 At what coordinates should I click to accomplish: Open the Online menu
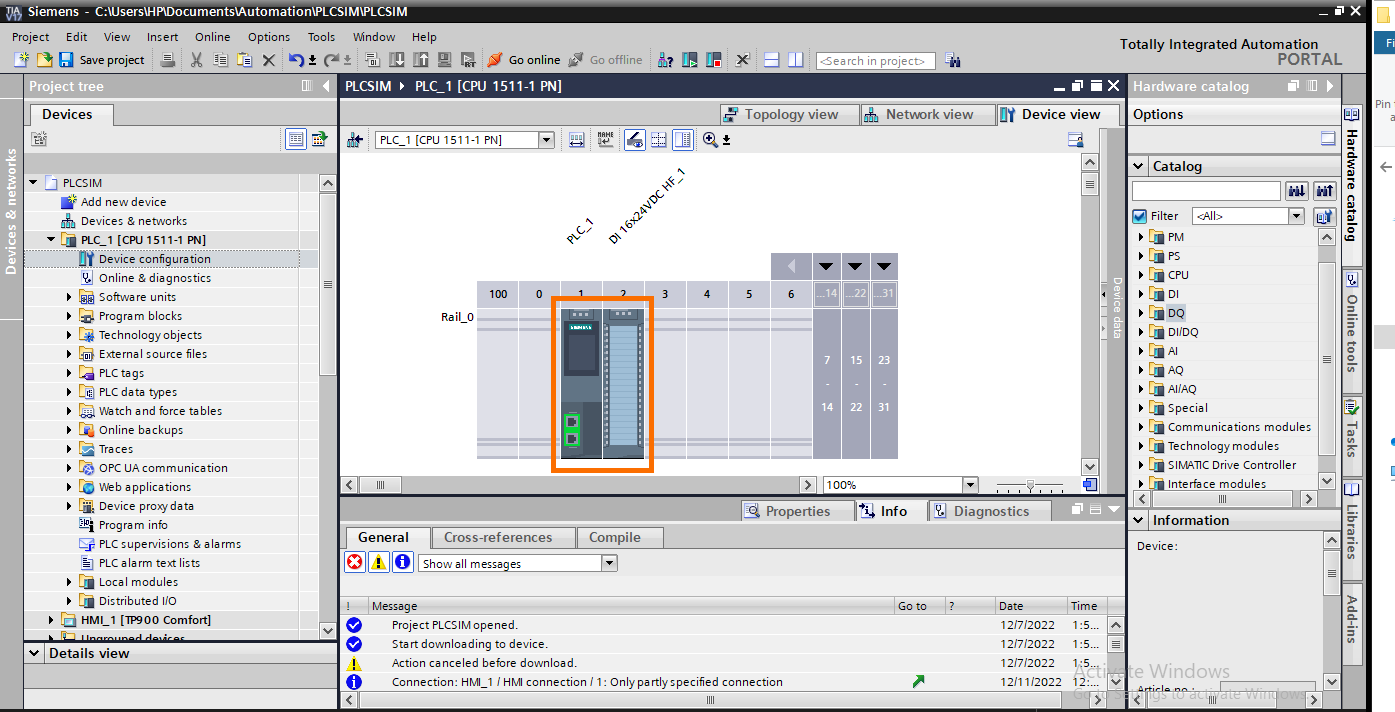215,37
